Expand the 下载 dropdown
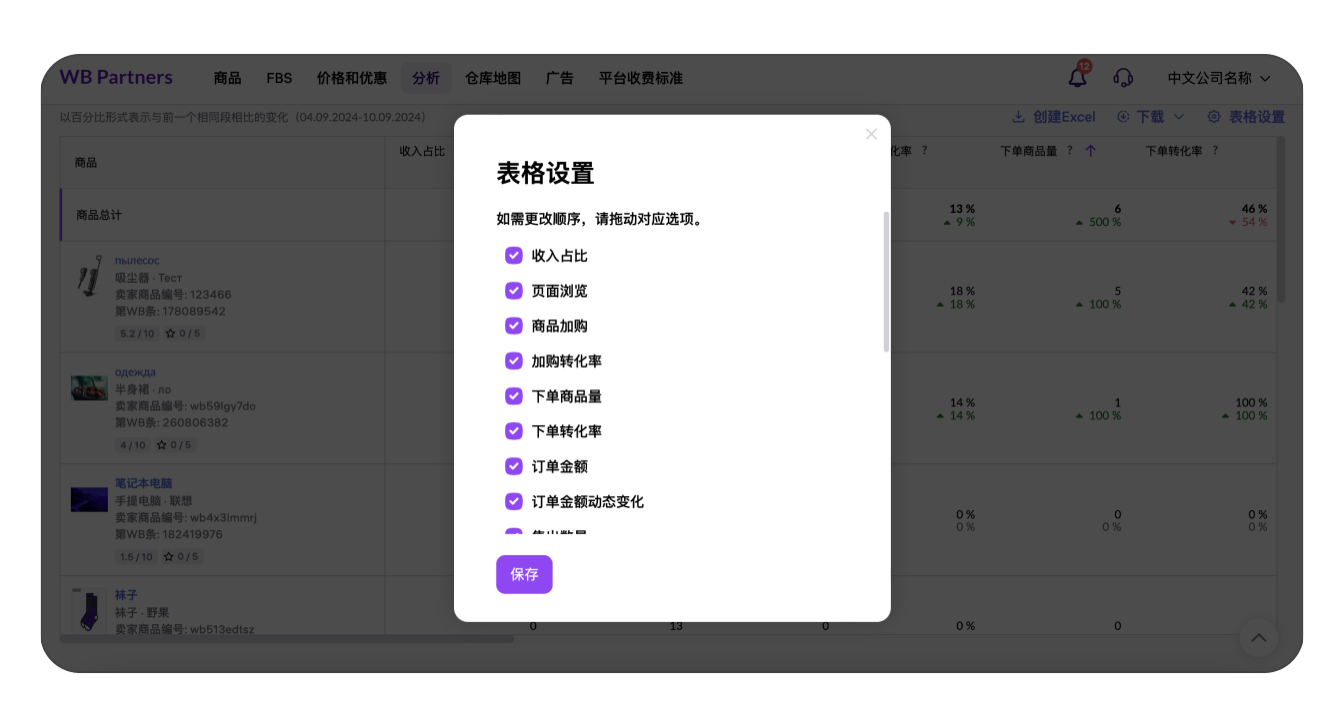The image size is (1344, 727). 1150,117
